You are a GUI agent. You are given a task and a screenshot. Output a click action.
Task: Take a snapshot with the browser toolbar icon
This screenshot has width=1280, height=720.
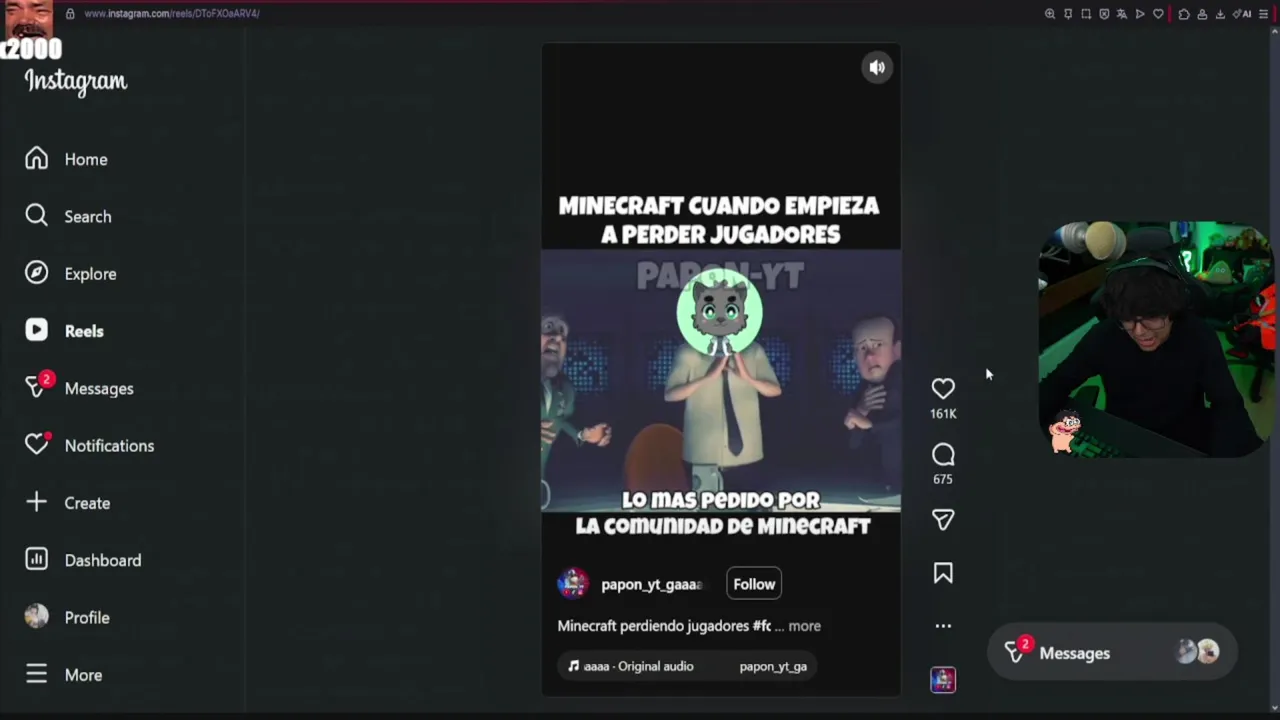click(x=1086, y=14)
